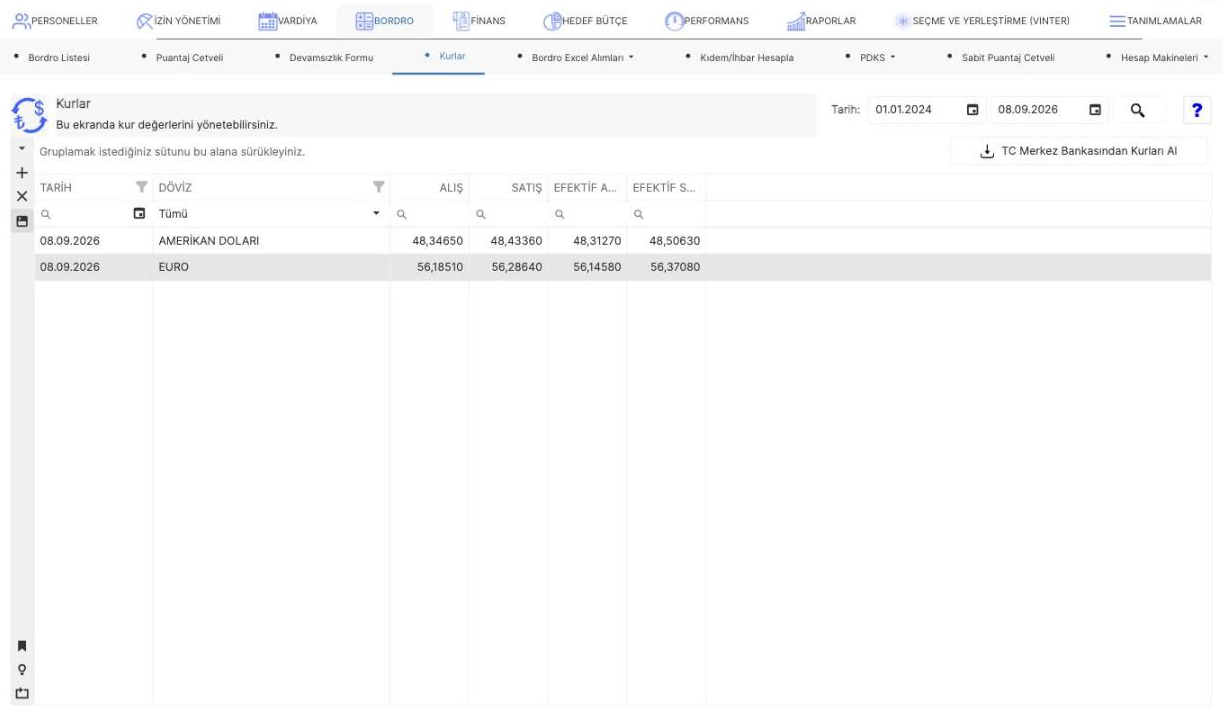Screen dimensions: 1223x715
Task: Open calendar picker for start date 01.01.2024
Action: click(x=971, y=109)
